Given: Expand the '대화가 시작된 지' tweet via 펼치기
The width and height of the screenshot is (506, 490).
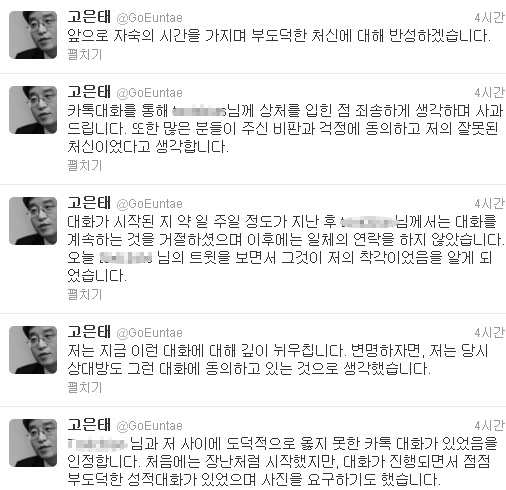Looking at the screenshot, I should click(85, 295).
